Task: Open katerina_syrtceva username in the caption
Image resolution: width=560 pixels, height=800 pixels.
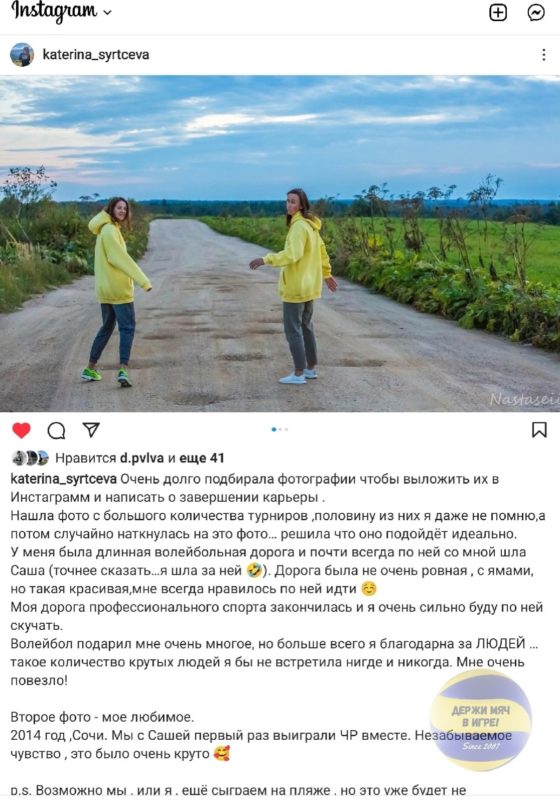Action: click(x=64, y=479)
